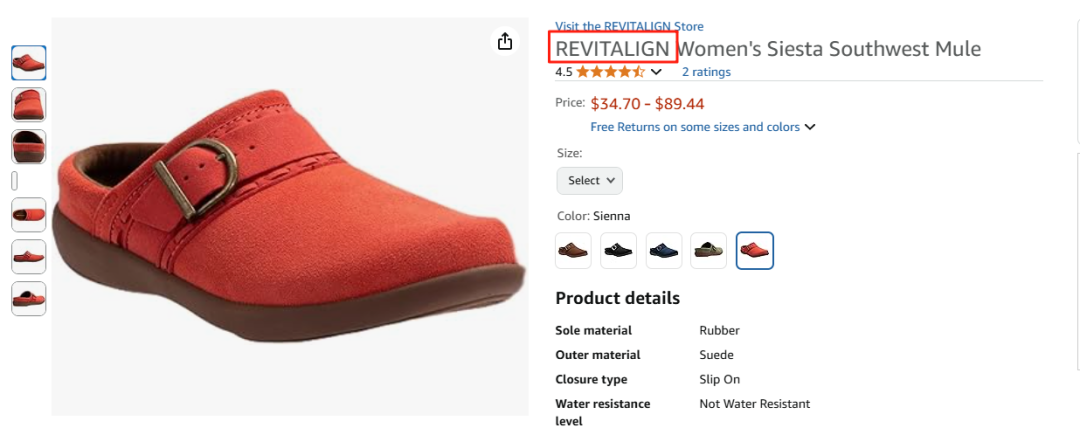Select the brown color swatch
Screen dimensions: 1080x435
pyautogui.click(x=573, y=250)
